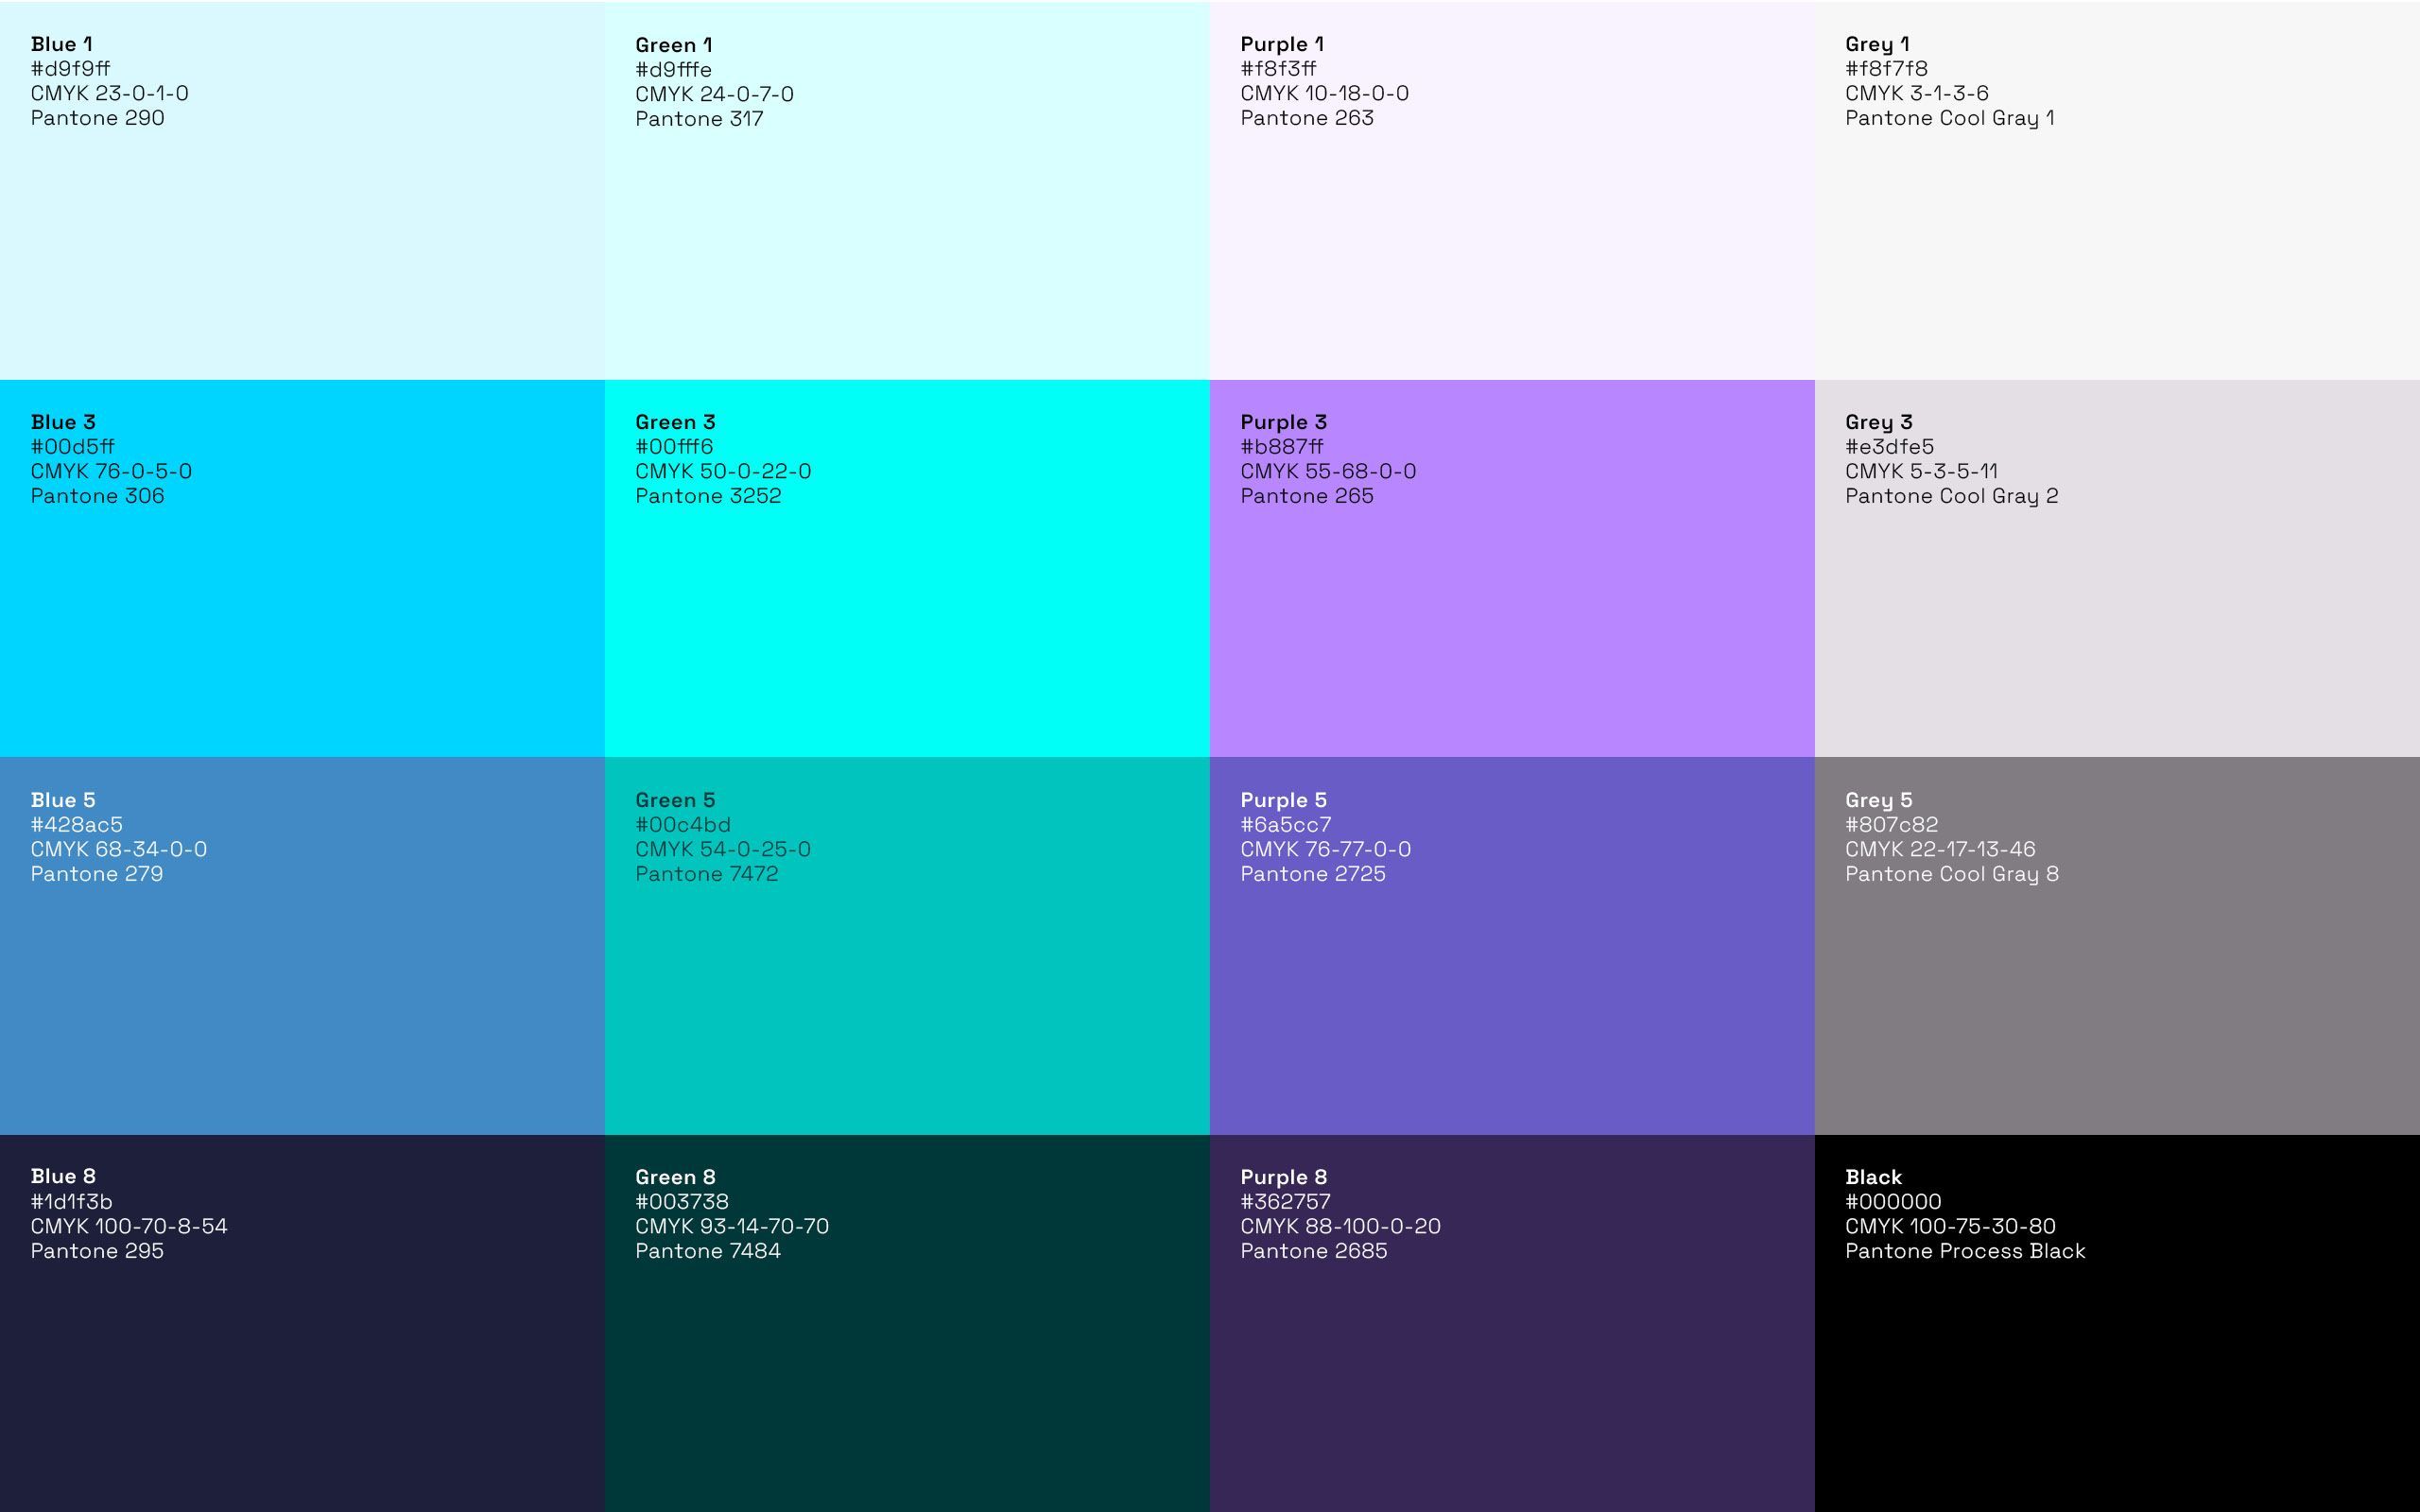Select hex code #b887ff

pyautogui.click(x=1281, y=447)
